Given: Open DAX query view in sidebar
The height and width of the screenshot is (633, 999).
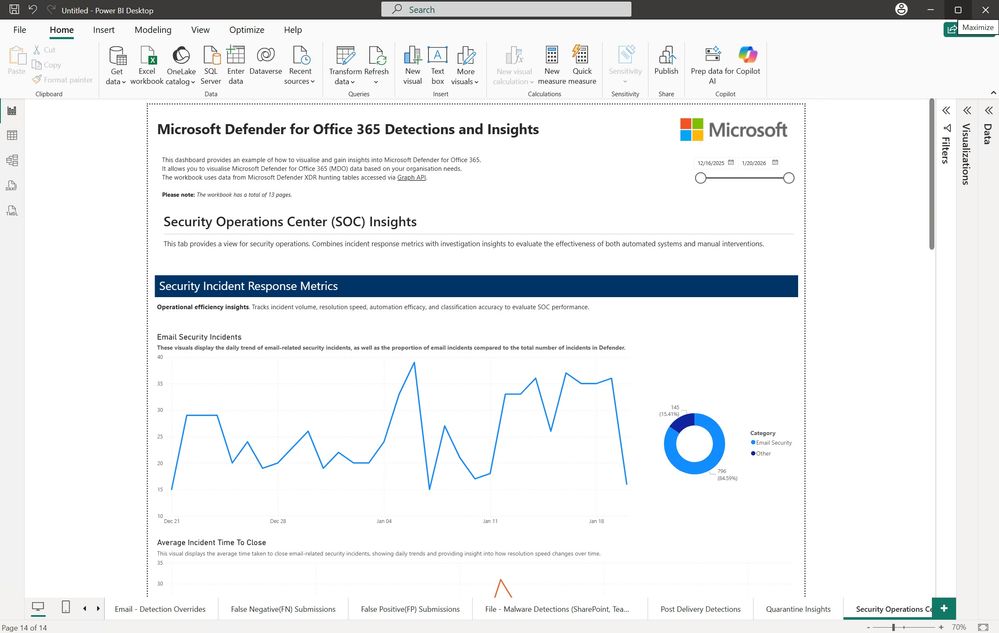Looking at the screenshot, I should [x=11, y=185].
